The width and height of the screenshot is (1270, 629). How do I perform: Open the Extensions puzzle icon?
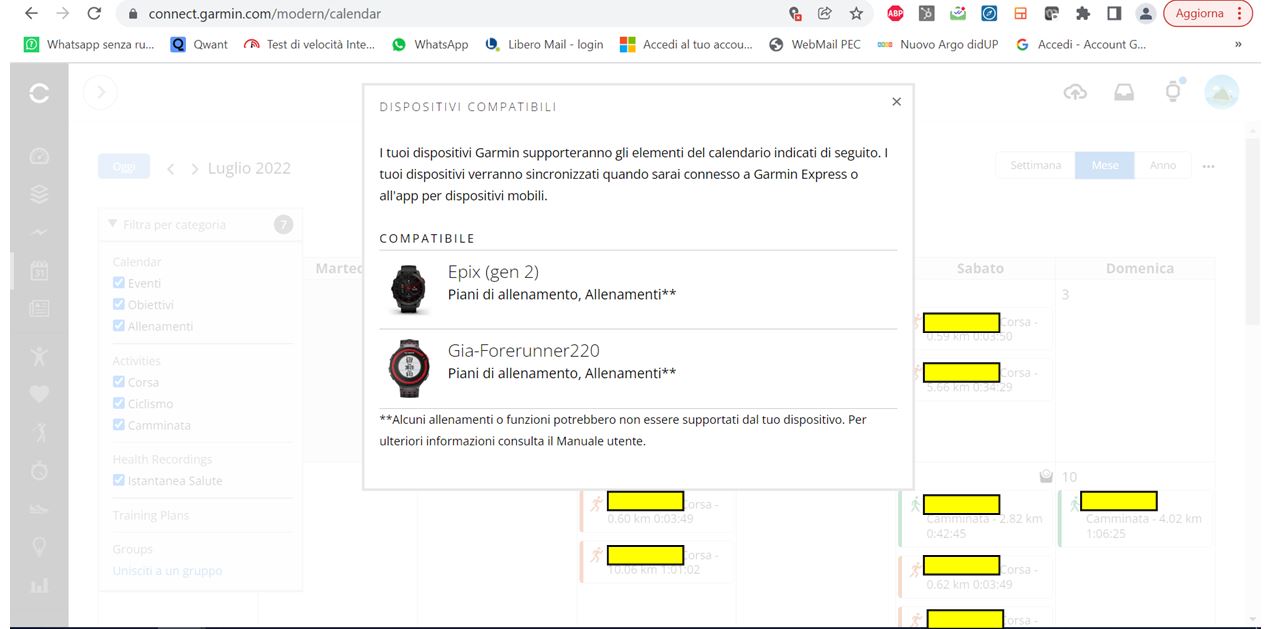pyautogui.click(x=1082, y=14)
